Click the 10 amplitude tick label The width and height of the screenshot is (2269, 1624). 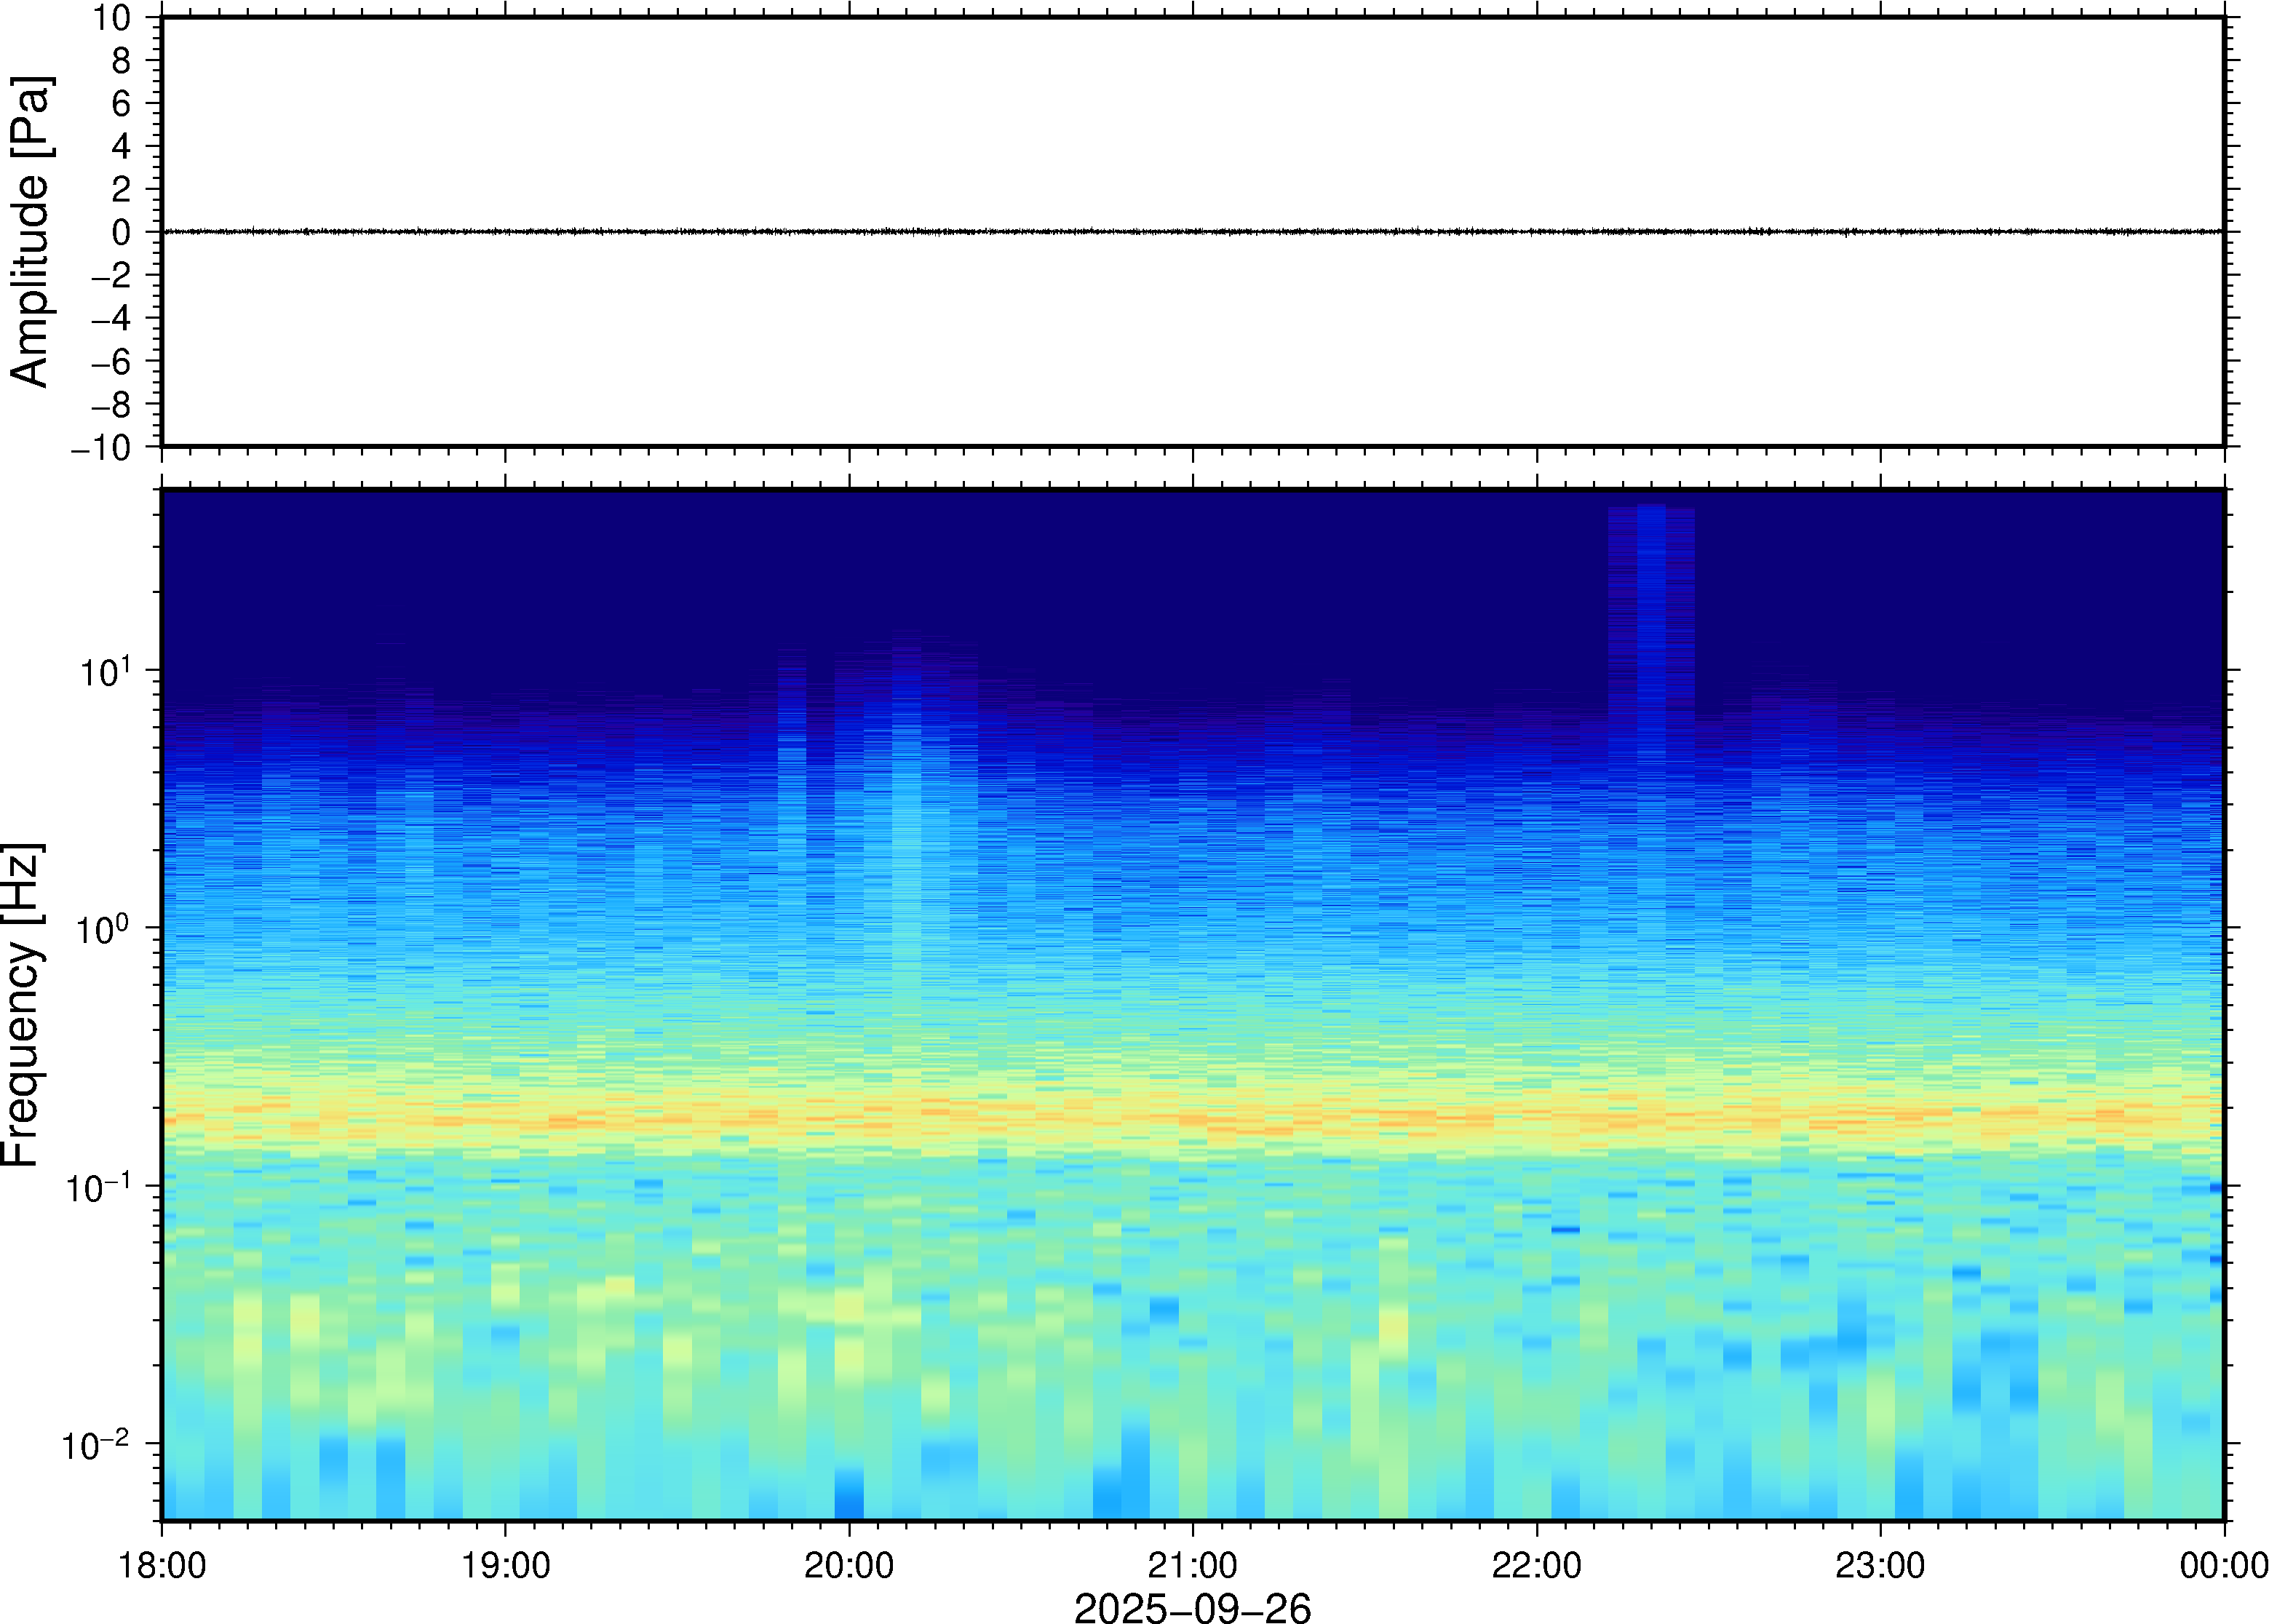[x=112, y=18]
